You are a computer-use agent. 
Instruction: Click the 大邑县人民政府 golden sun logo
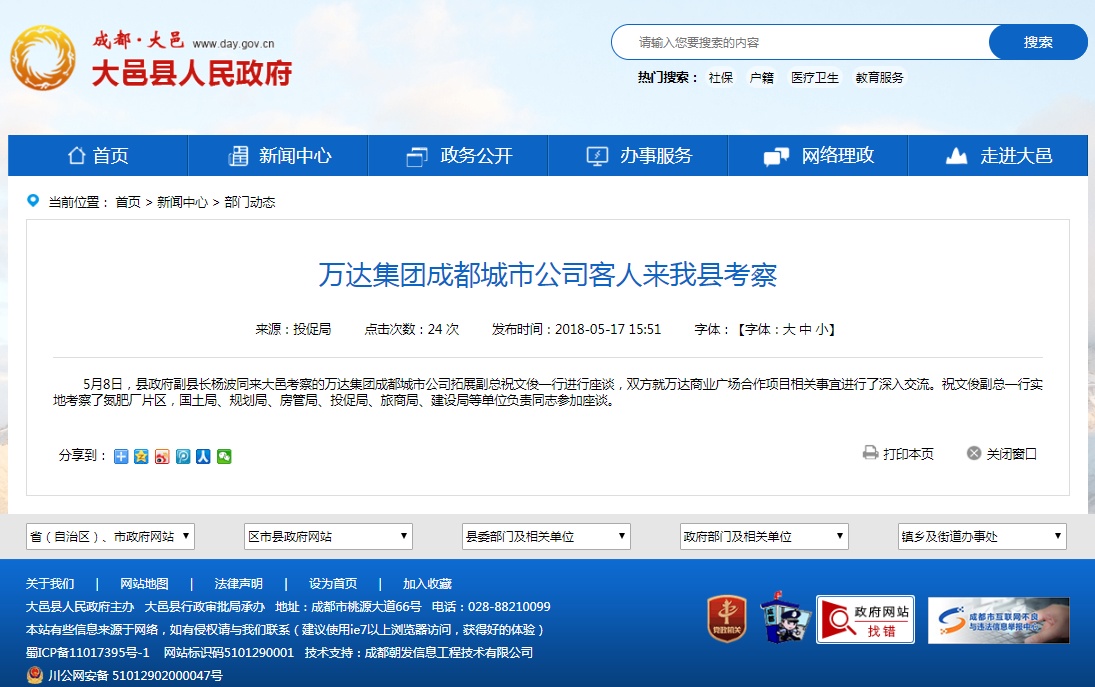(43, 58)
